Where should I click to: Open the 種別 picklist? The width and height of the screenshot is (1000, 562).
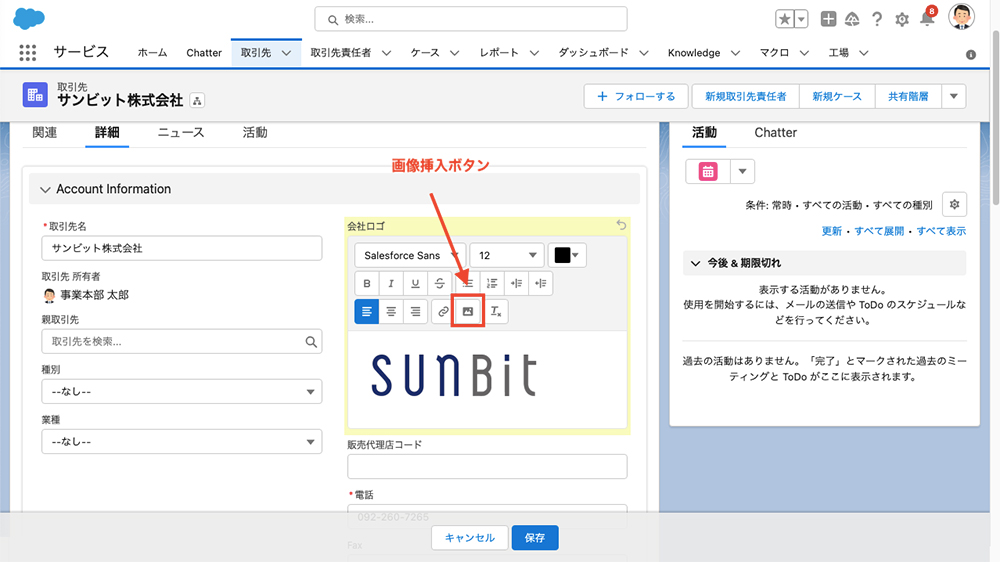coord(182,391)
